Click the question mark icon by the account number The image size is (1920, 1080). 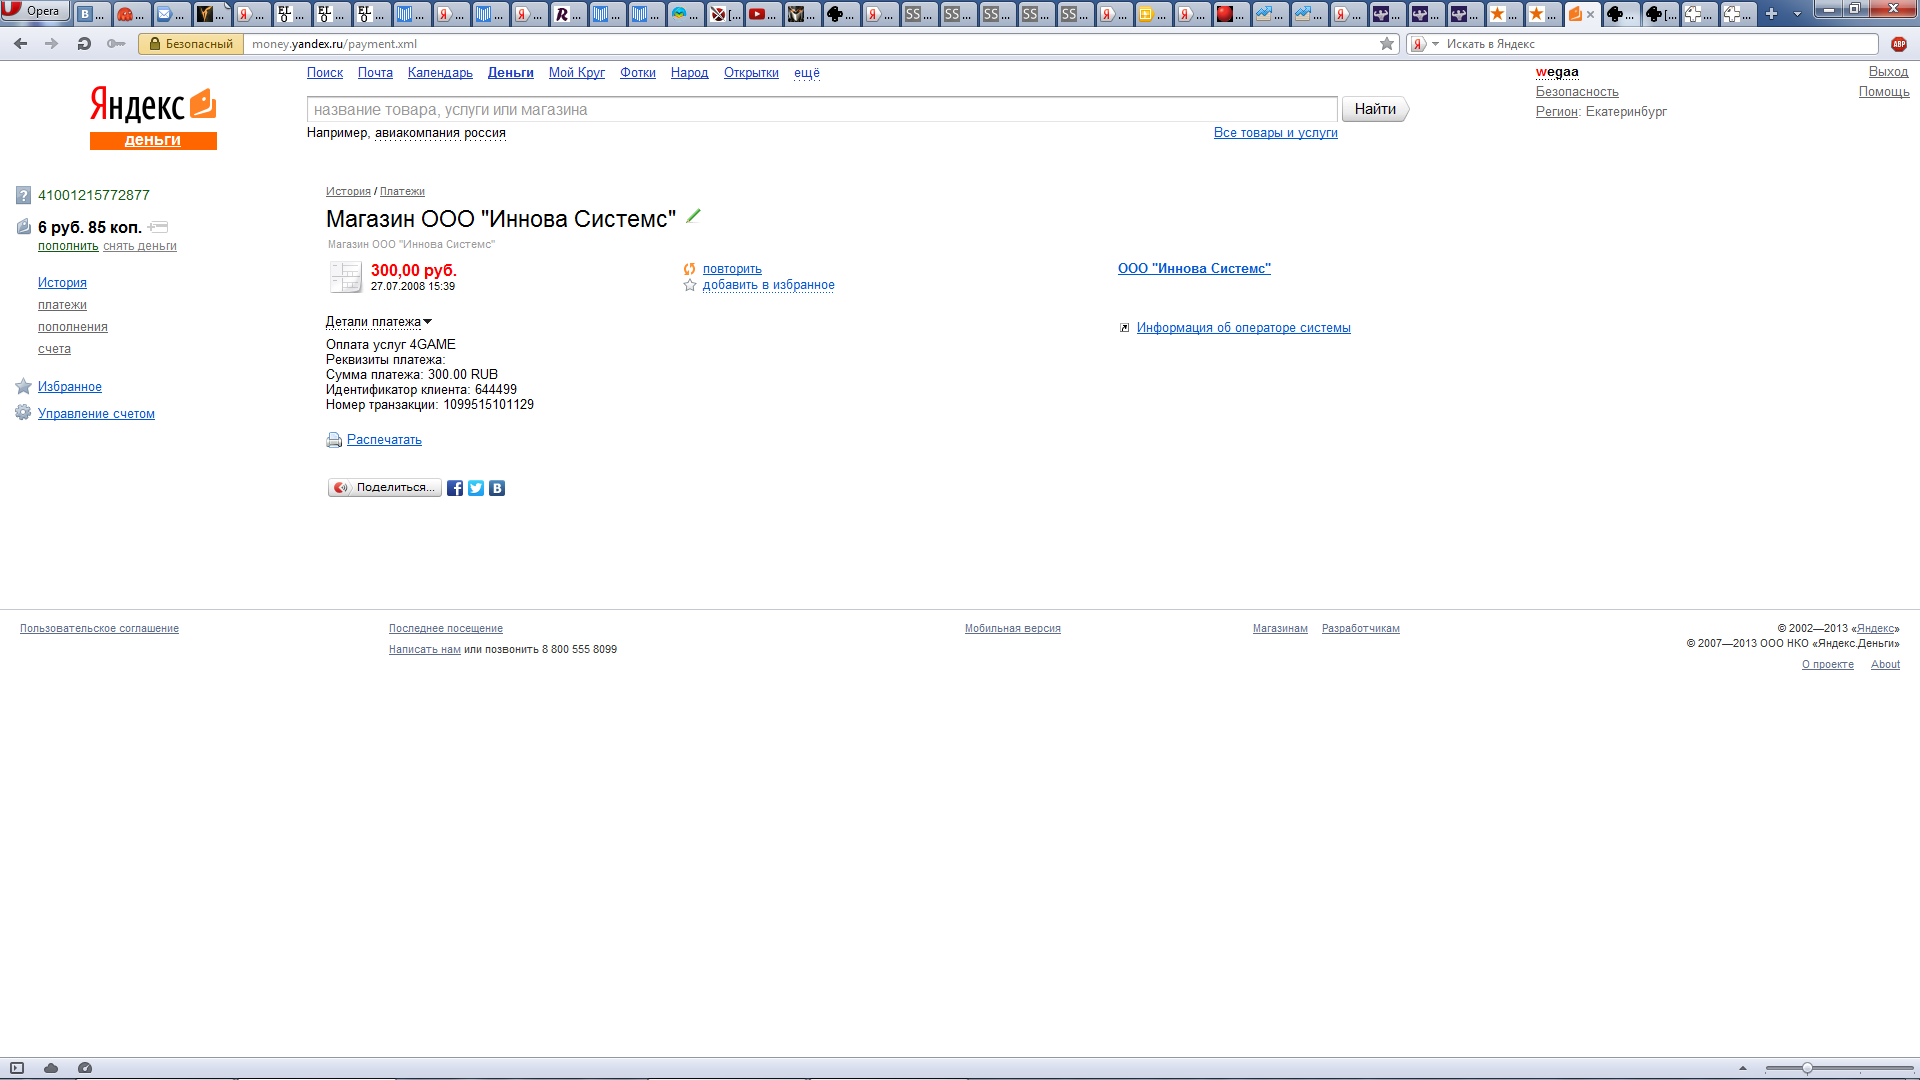click(x=24, y=195)
